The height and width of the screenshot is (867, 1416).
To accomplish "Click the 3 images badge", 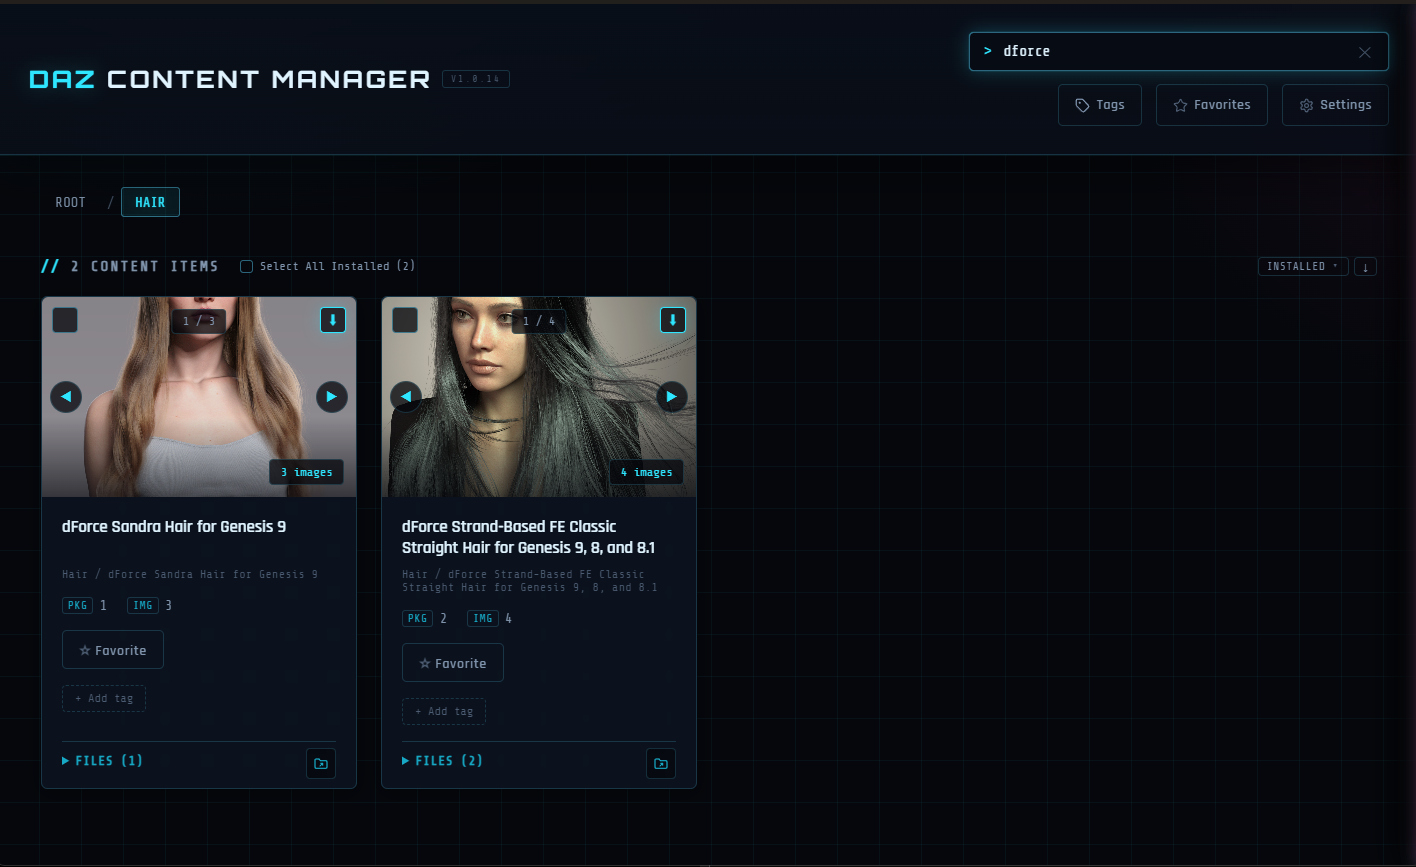I will coord(306,472).
